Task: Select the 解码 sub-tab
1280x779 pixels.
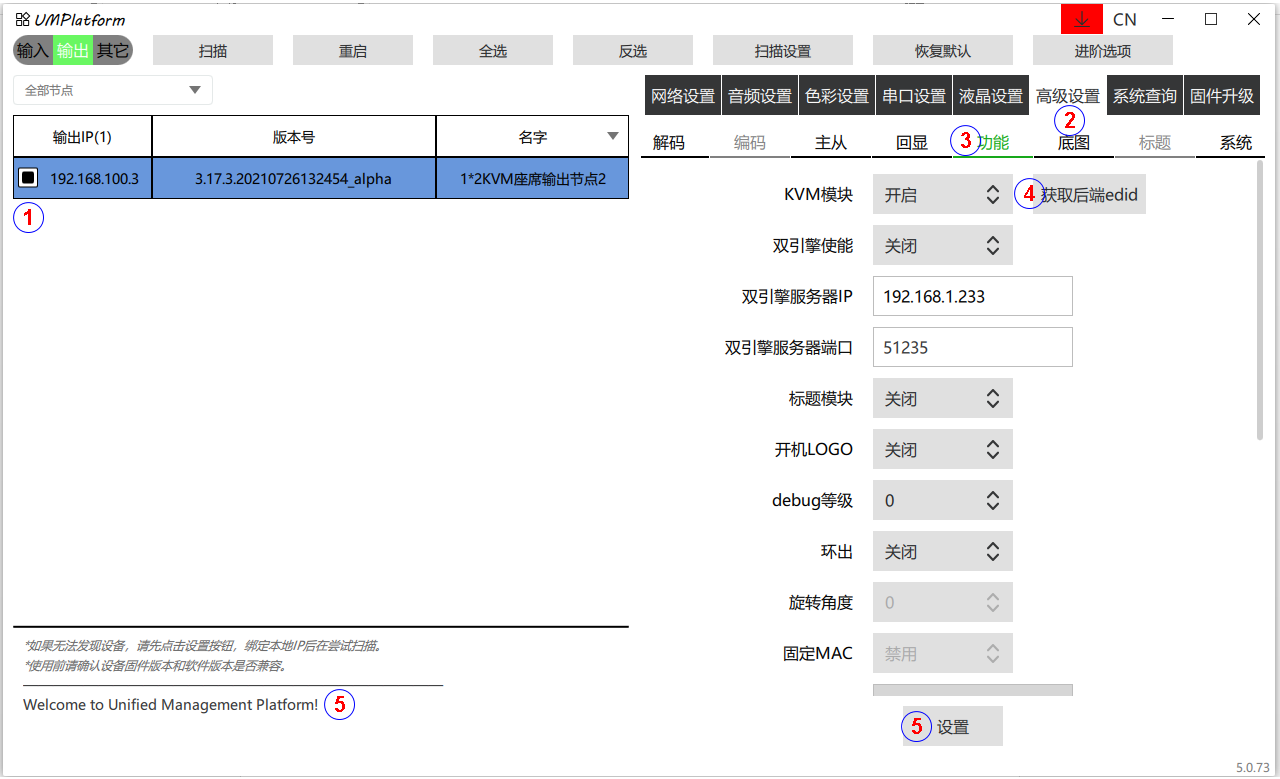Action: (669, 143)
